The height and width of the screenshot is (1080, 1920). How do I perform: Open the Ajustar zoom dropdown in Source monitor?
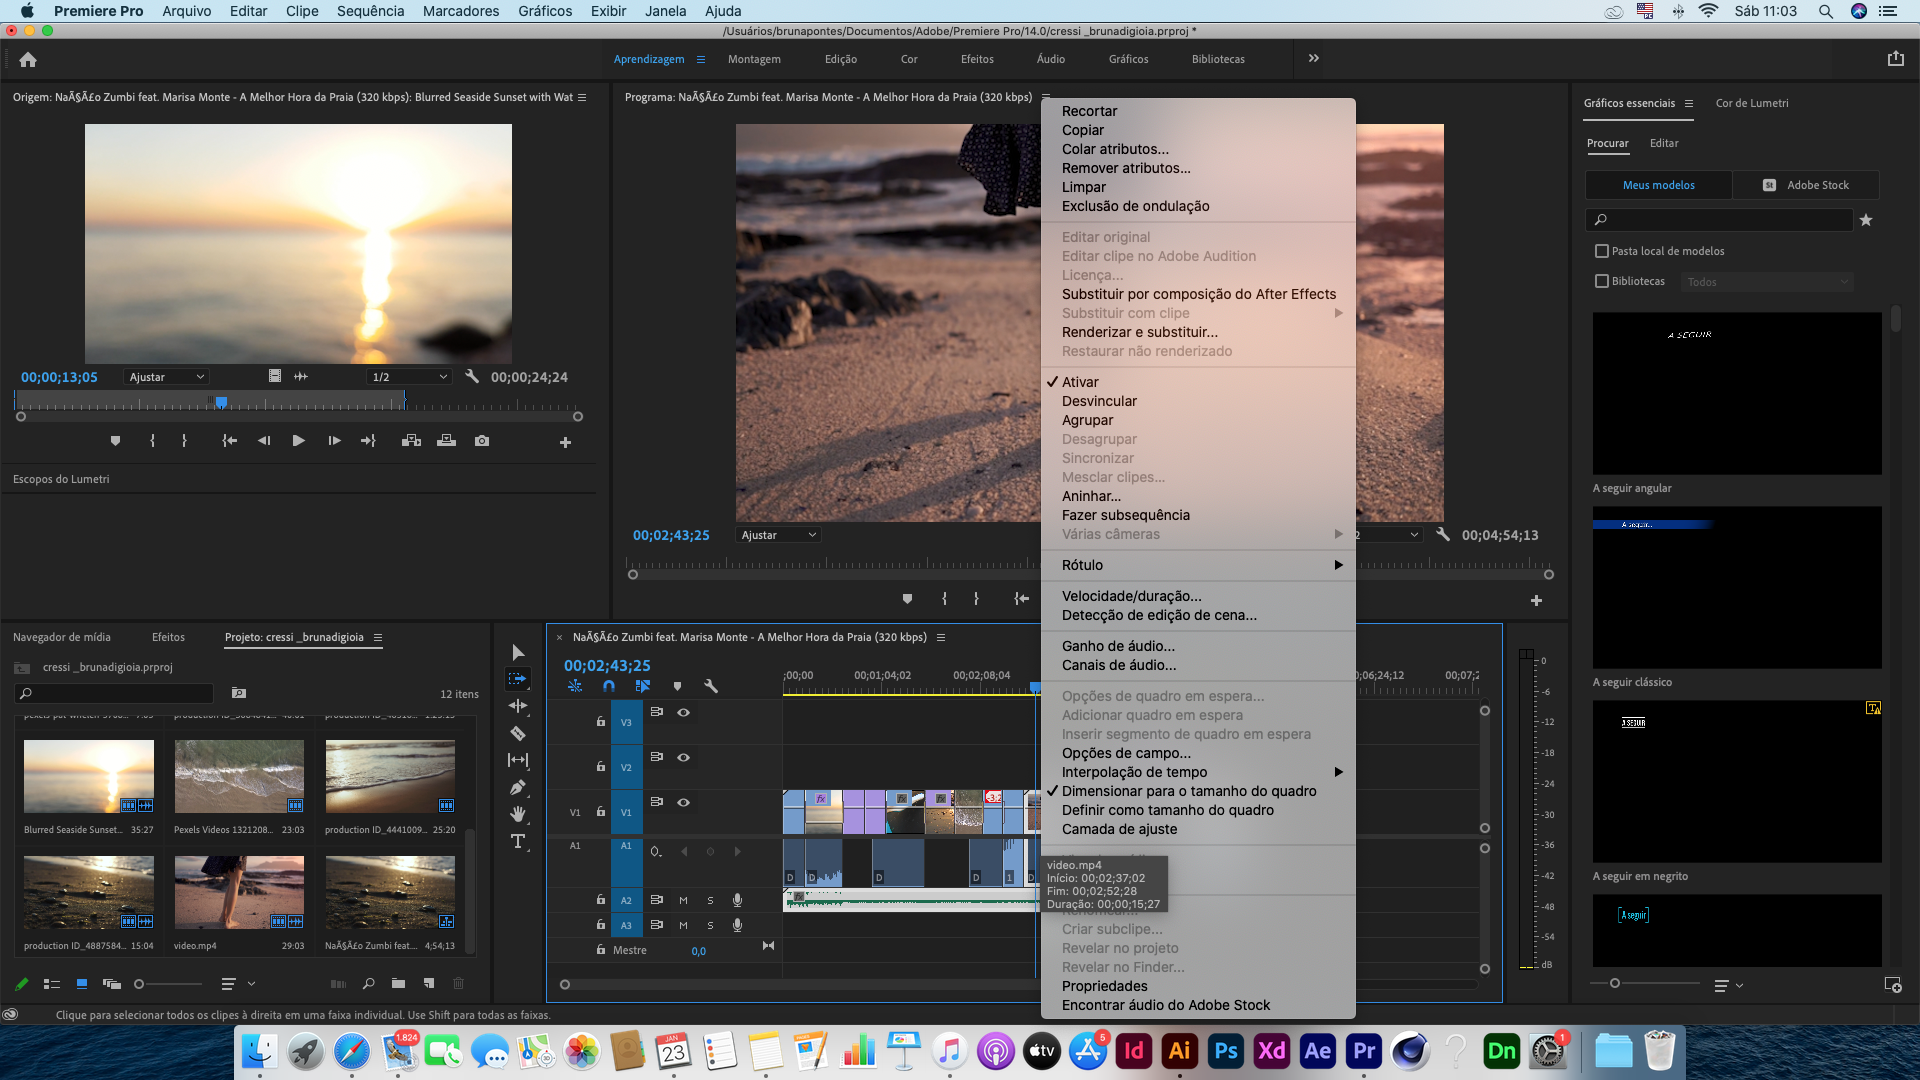pyautogui.click(x=165, y=376)
